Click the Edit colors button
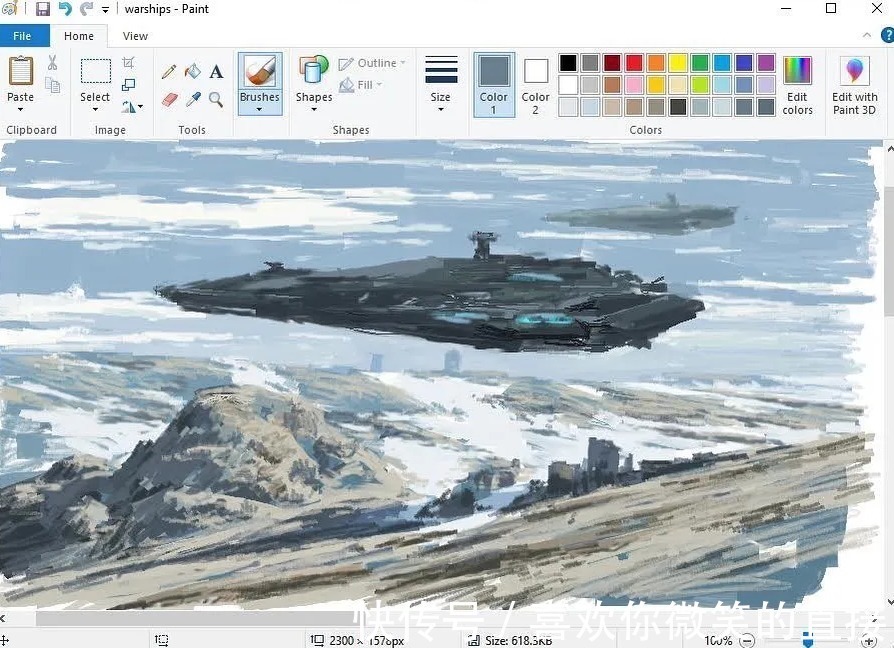Image resolution: width=894 pixels, height=648 pixels. tap(797, 84)
